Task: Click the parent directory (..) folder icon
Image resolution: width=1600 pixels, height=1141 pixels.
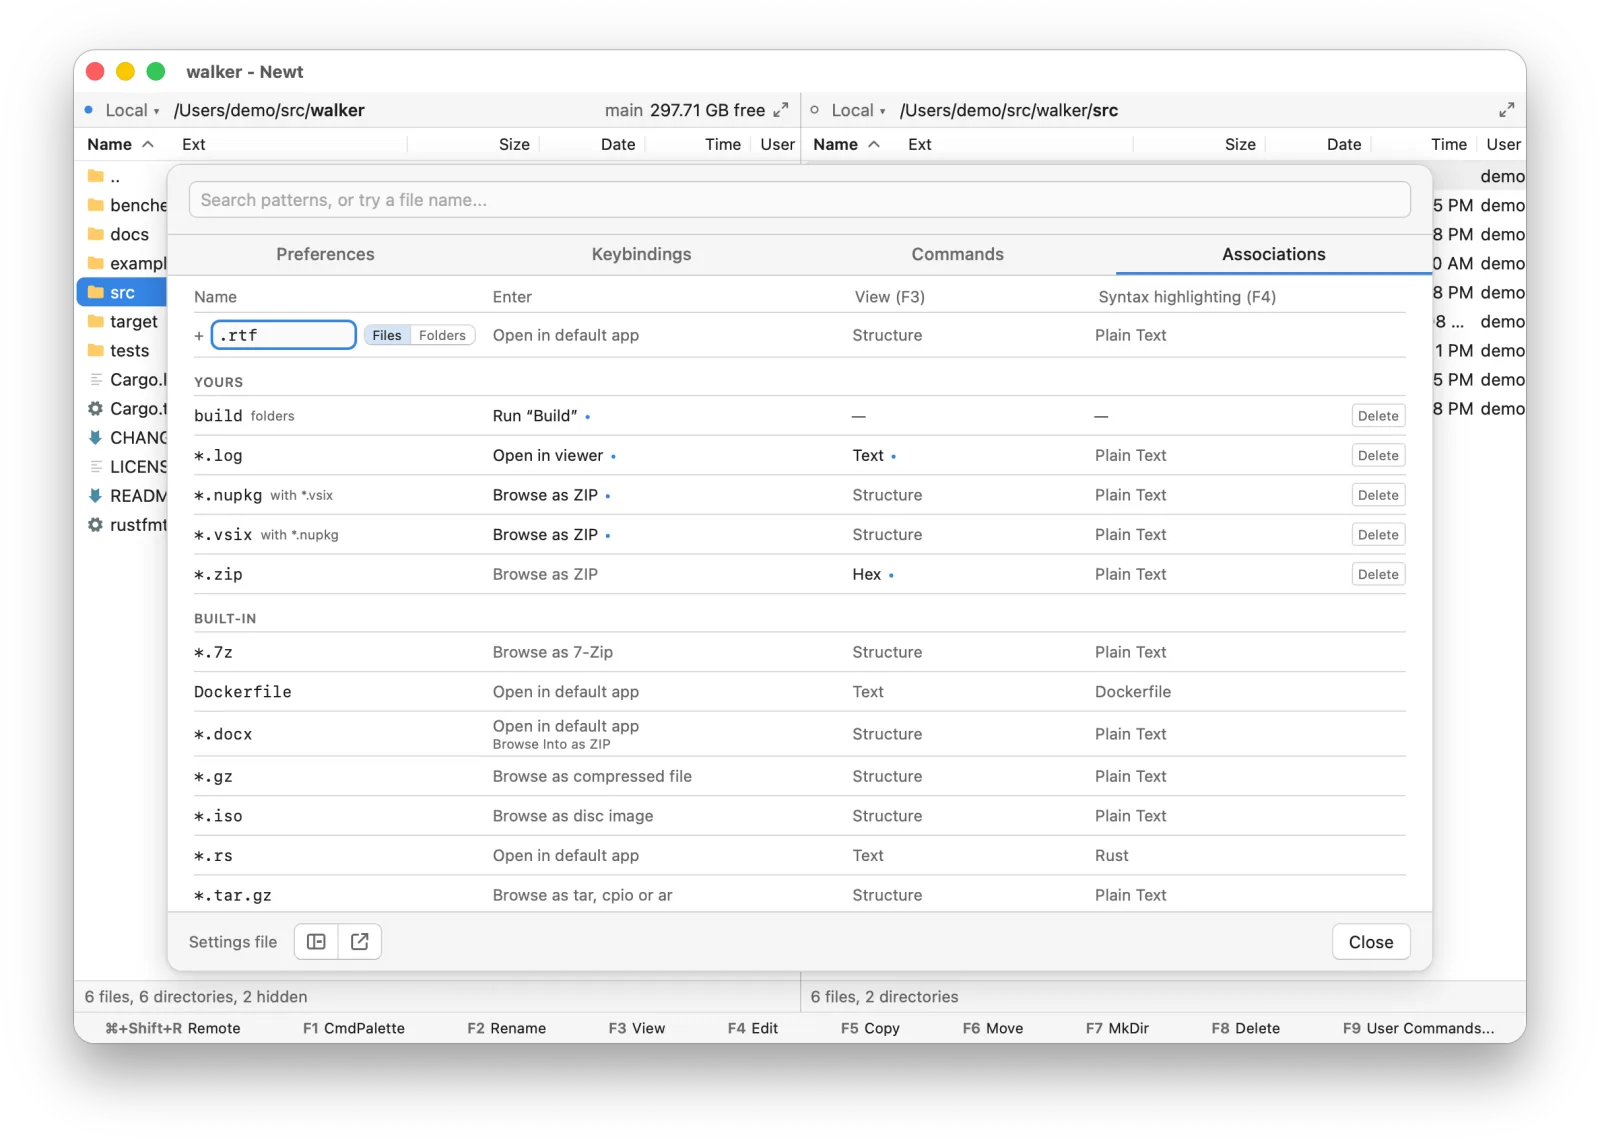Action: click(96, 176)
